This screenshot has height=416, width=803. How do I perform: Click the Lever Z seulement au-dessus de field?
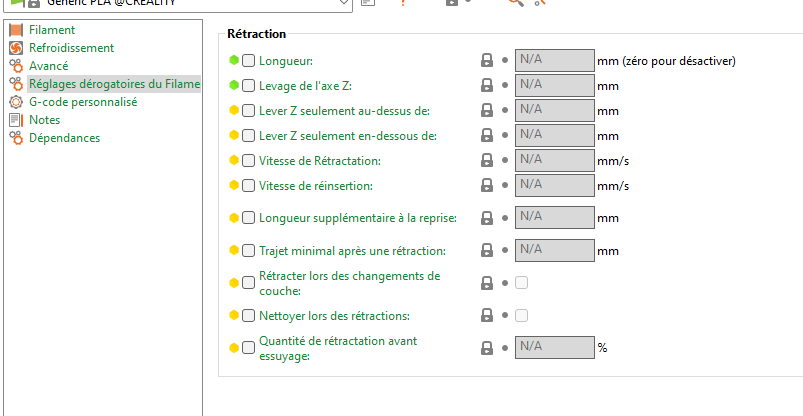pos(554,110)
